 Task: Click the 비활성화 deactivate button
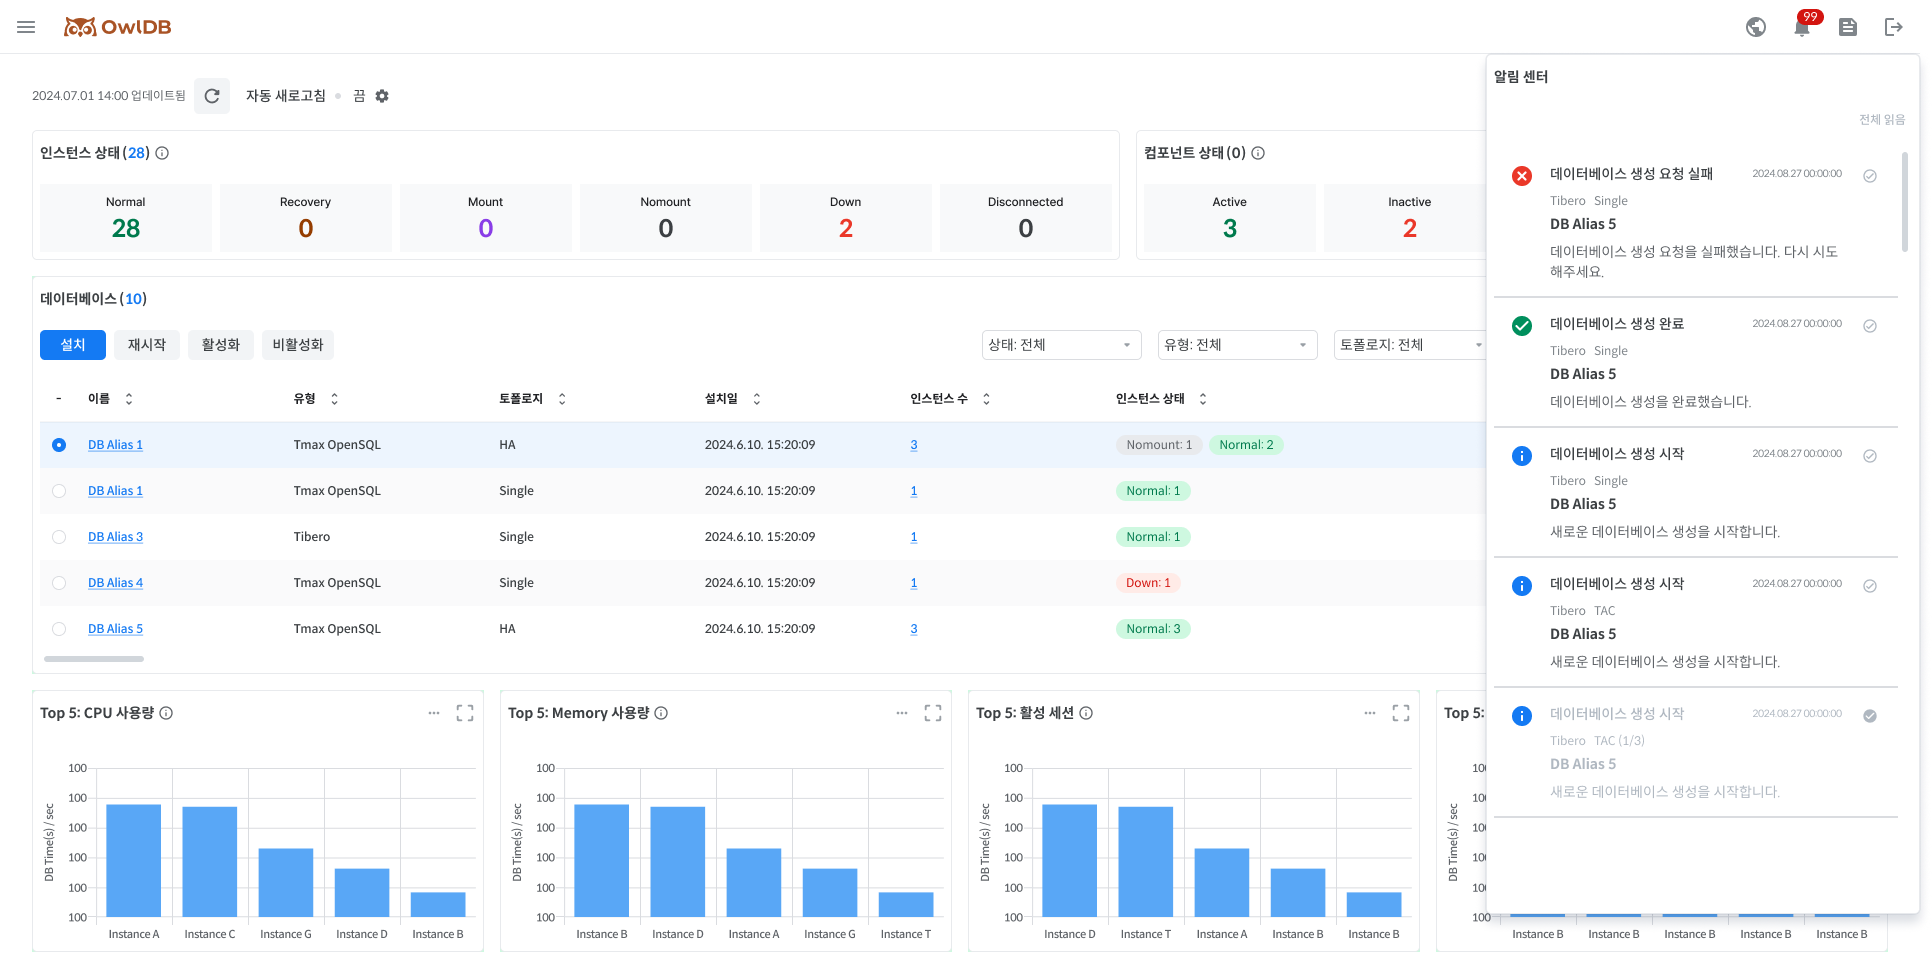(298, 345)
